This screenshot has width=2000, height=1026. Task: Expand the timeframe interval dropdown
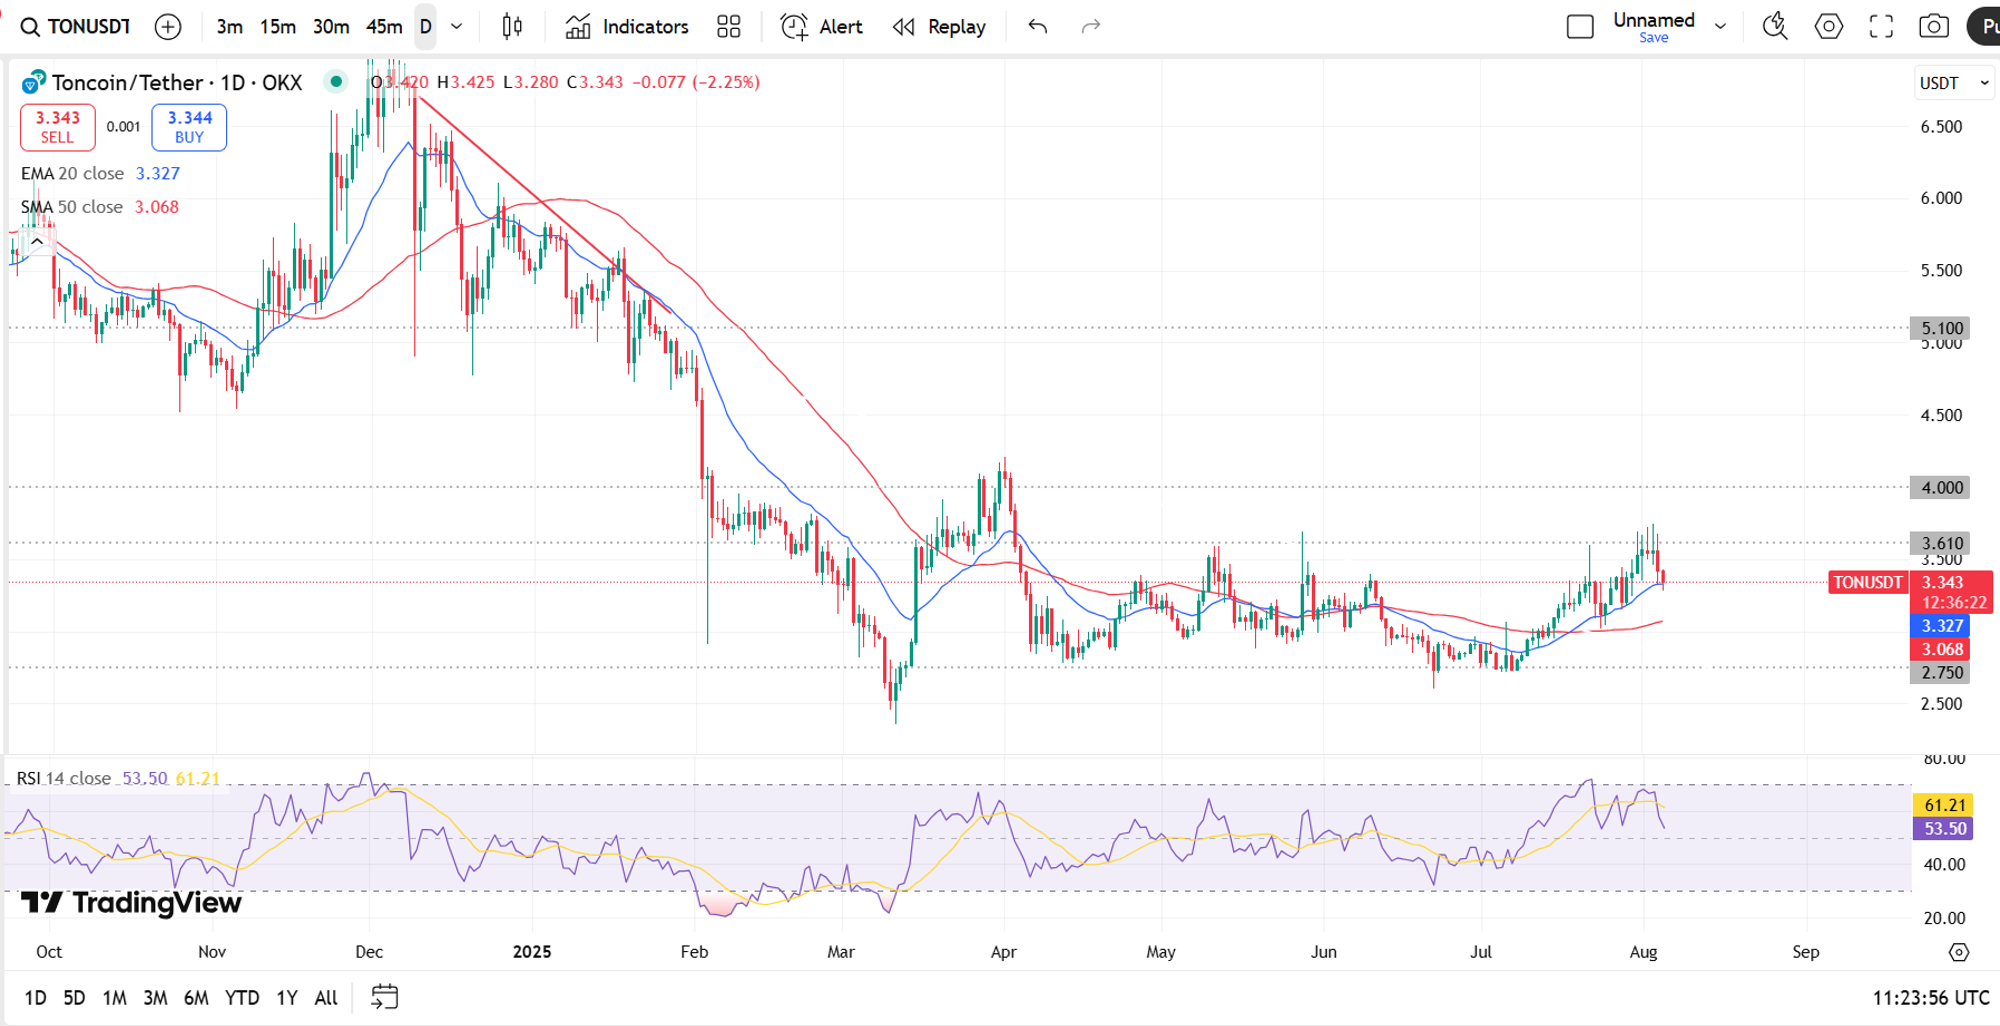pyautogui.click(x=457, y=27)
